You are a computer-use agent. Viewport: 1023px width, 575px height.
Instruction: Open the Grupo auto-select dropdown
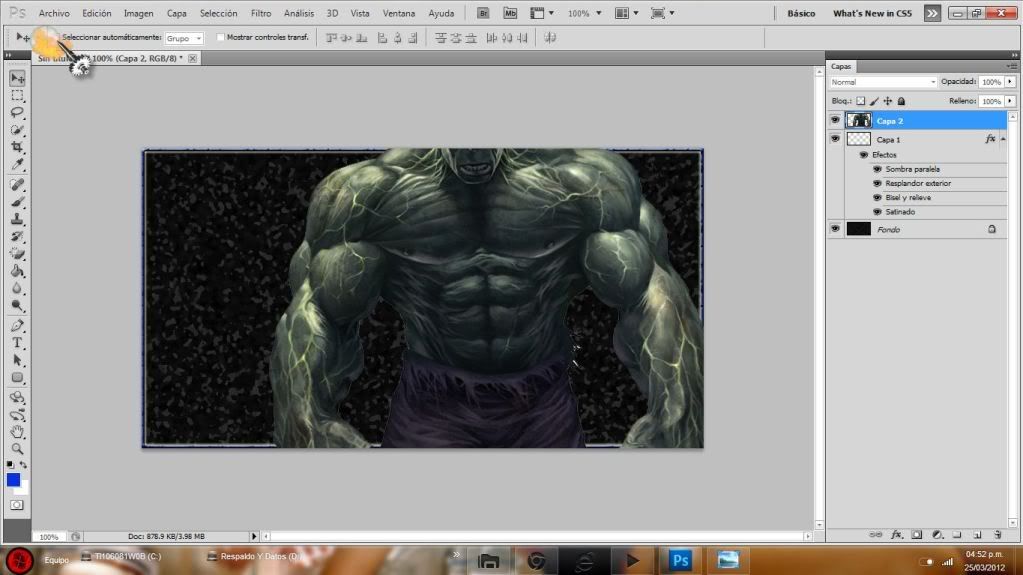point(184,39)
